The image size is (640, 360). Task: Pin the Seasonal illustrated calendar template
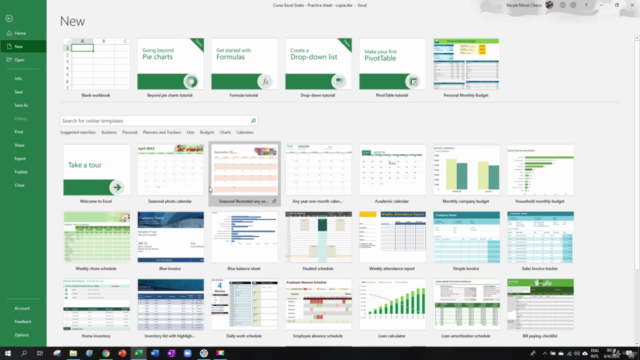click(x=274, y=201)
